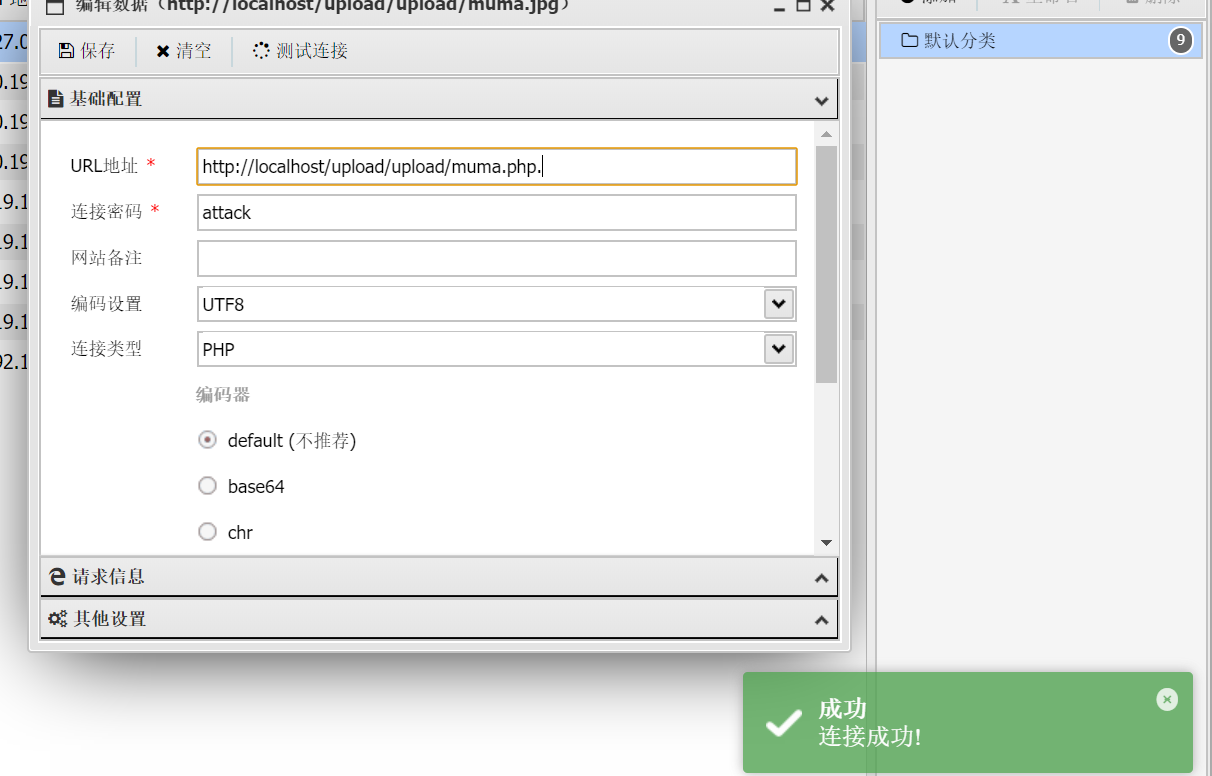Click the clear X icon in toolbar
Image resolution: width=1212 pixels, height=776 pixels.
(x=162, y=51)
